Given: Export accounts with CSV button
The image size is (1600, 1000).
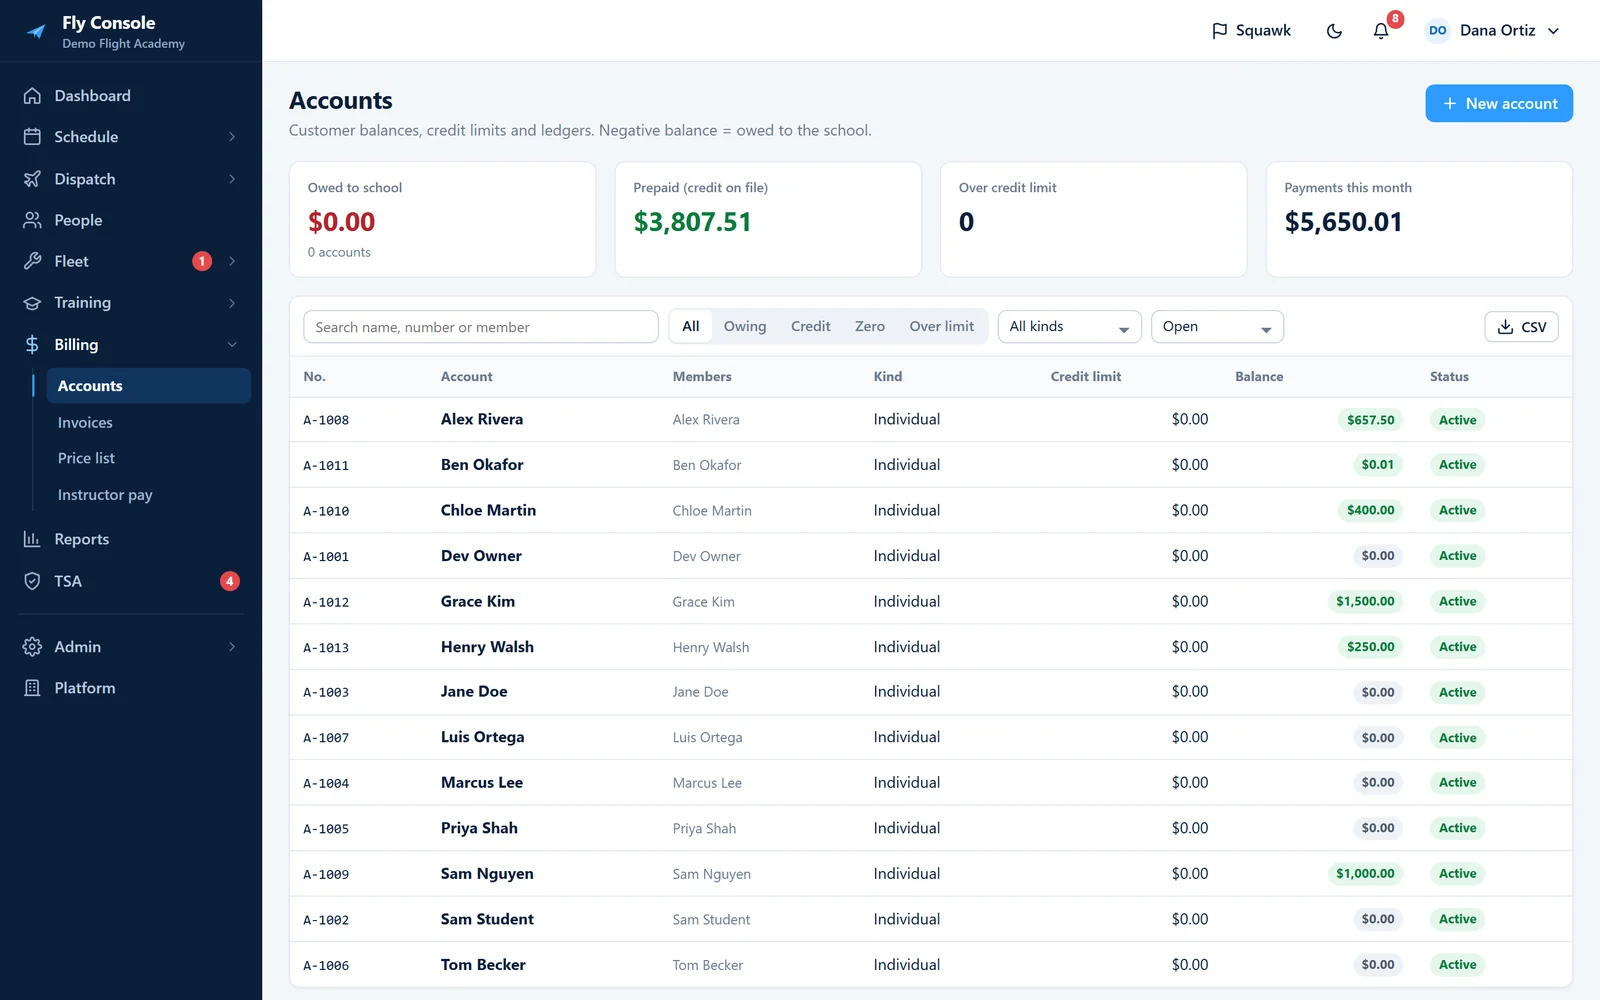Looking at the screenshot, I should (1521, 327).
